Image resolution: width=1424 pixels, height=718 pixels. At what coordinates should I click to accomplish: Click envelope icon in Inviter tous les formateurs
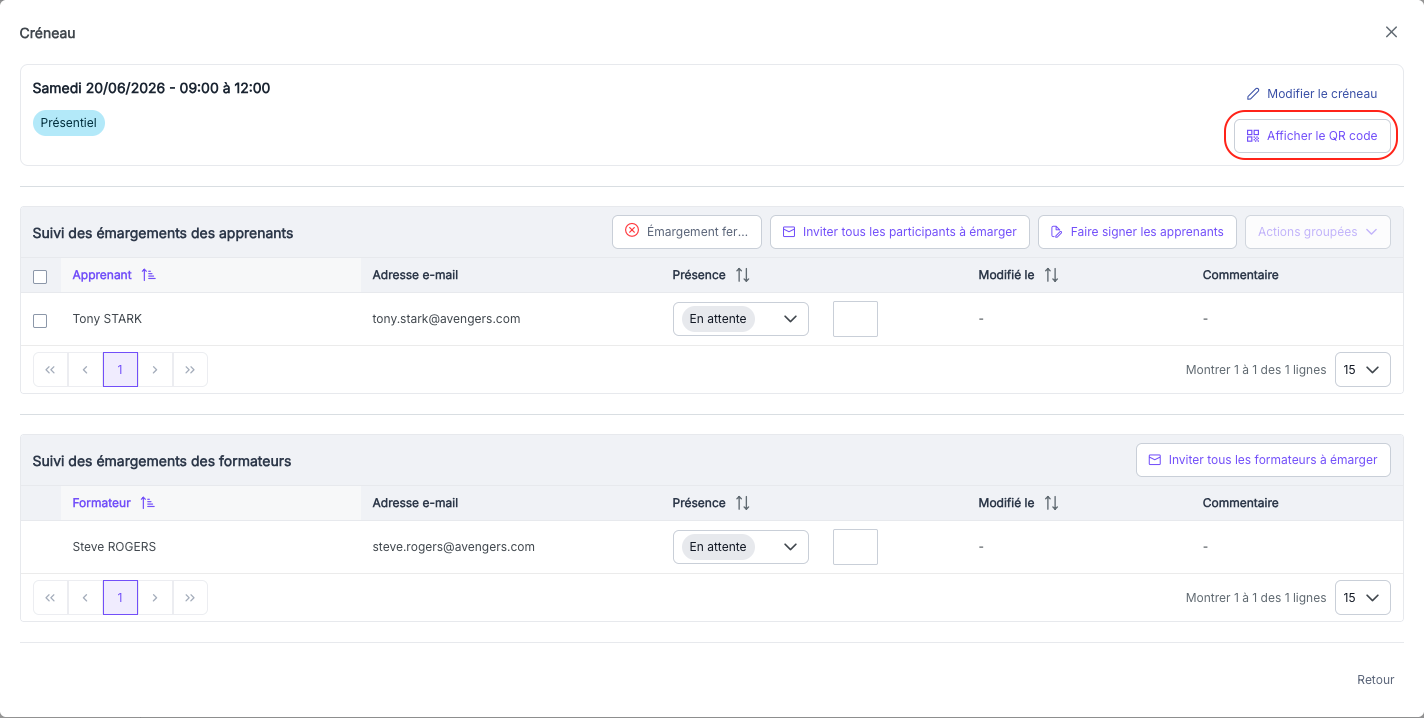coord(1155,460)
